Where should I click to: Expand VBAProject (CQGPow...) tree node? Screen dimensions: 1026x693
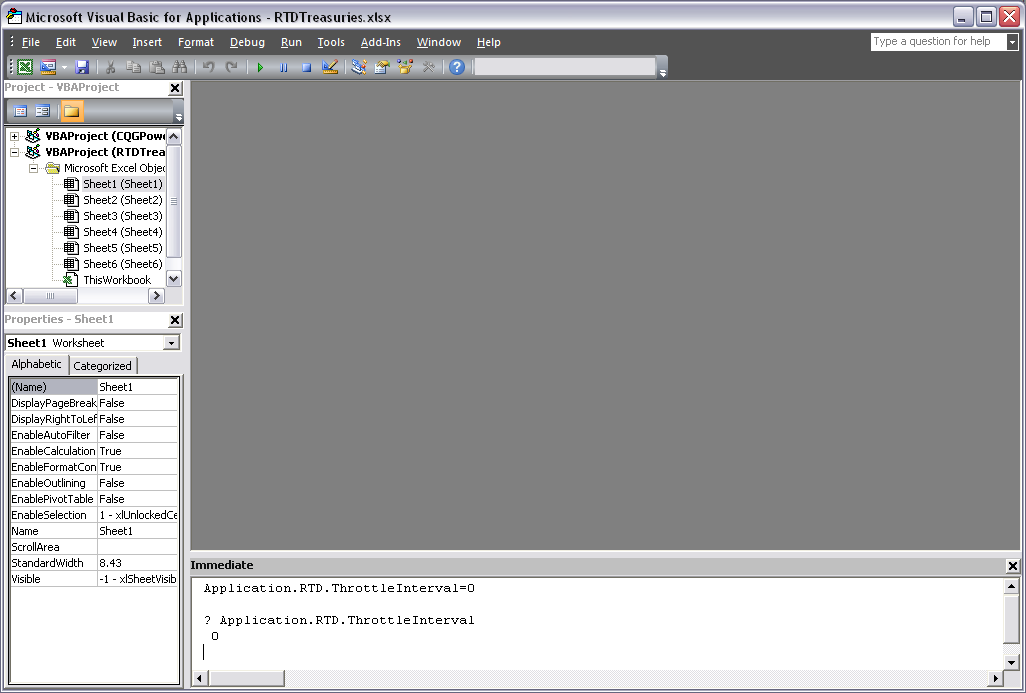click(15, 136)
